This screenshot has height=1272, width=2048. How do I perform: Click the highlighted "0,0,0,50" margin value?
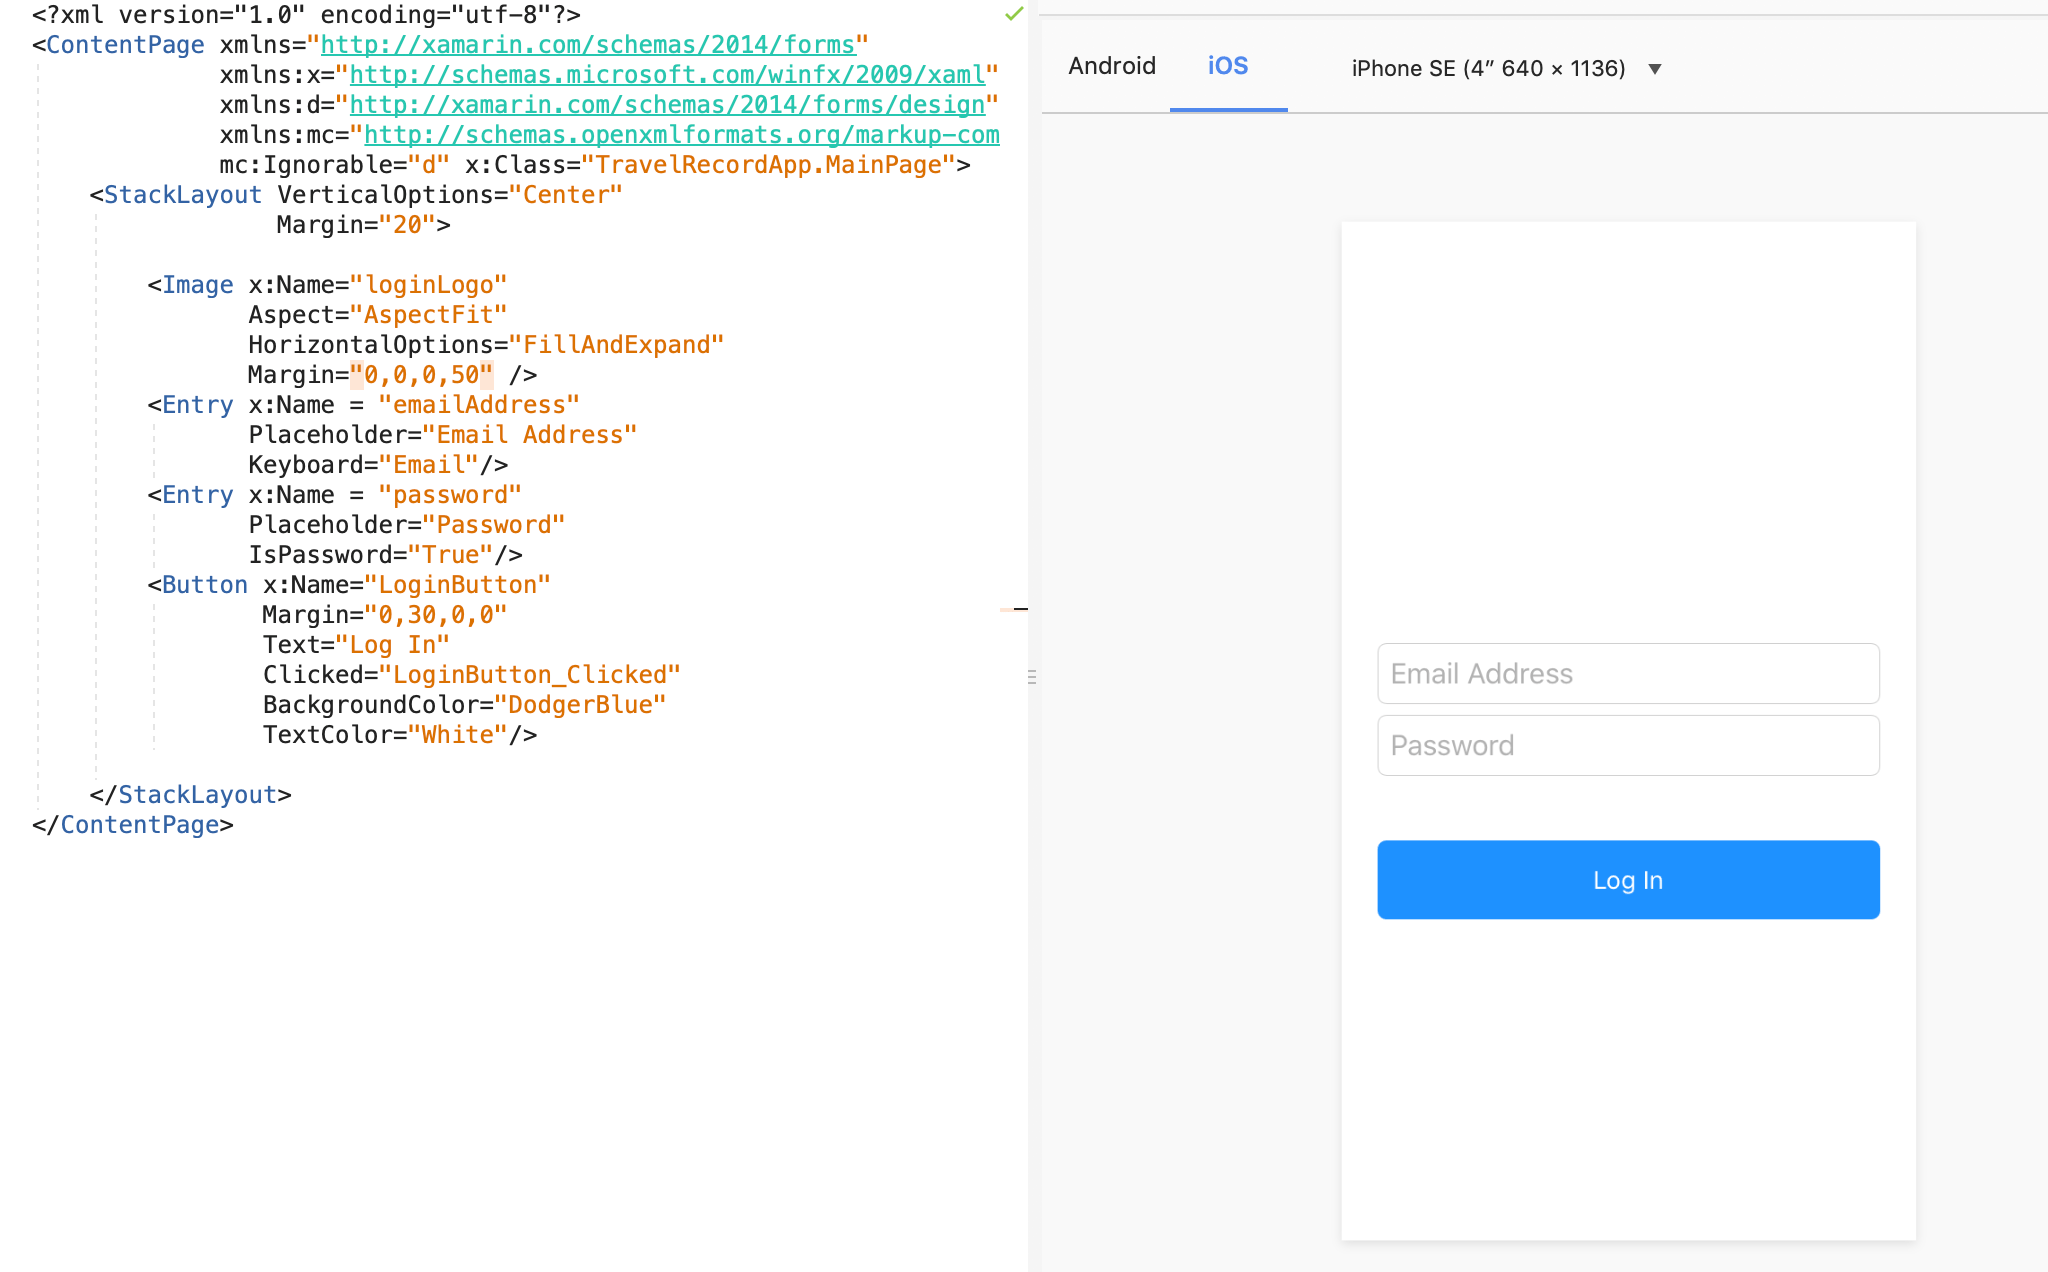tap(421, 375)
